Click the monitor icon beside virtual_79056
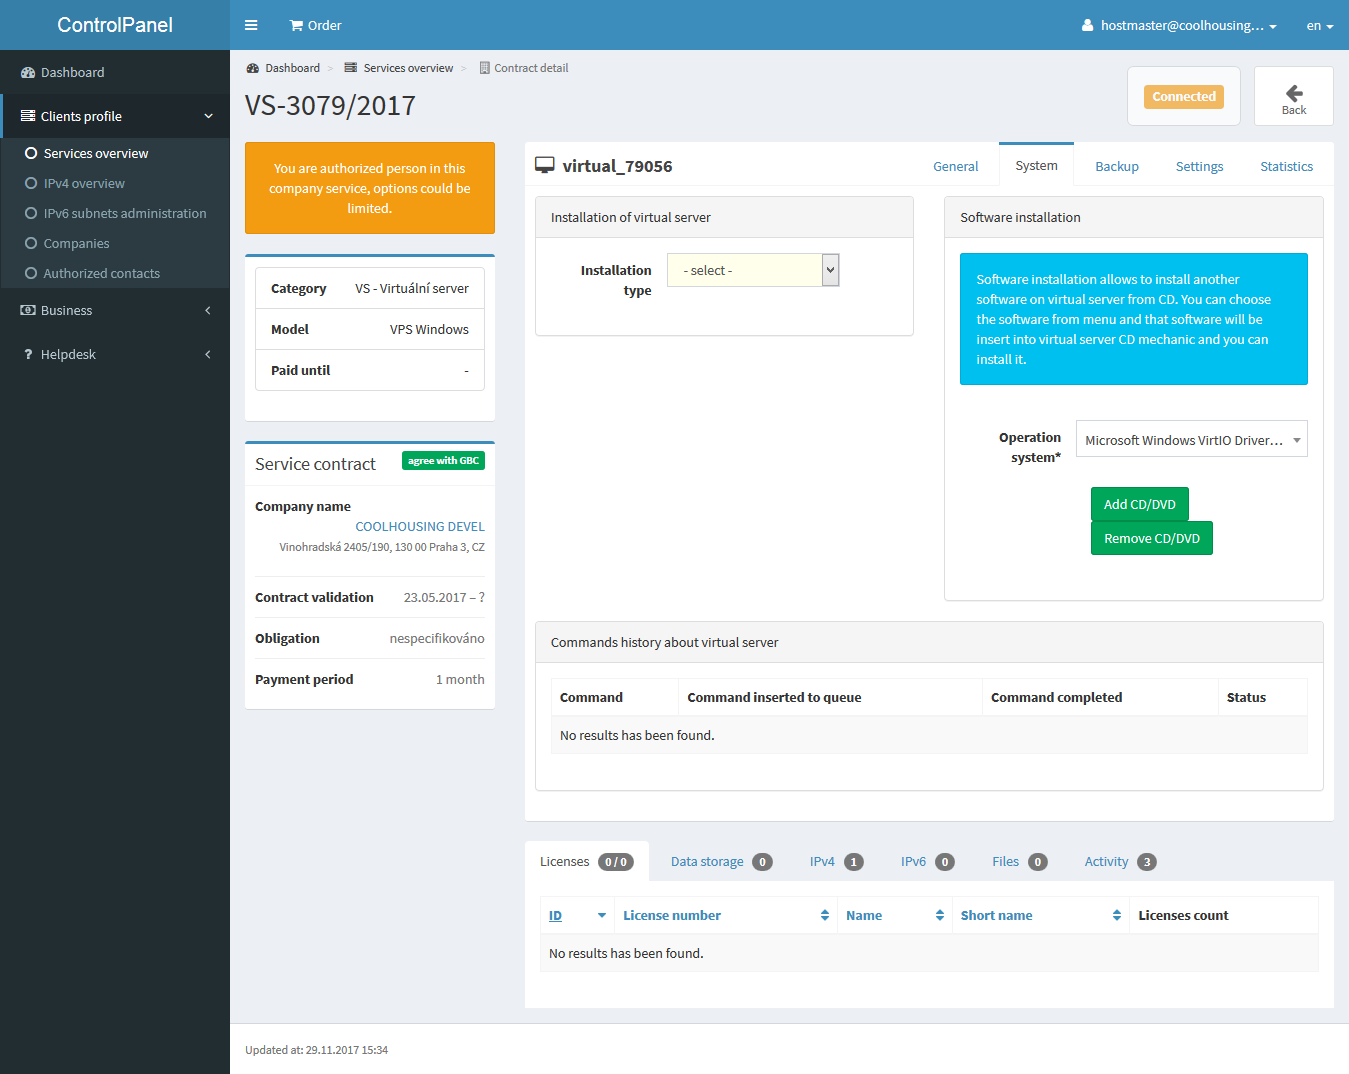This screenshot has height=1074, width=1349. pos(545,165)
